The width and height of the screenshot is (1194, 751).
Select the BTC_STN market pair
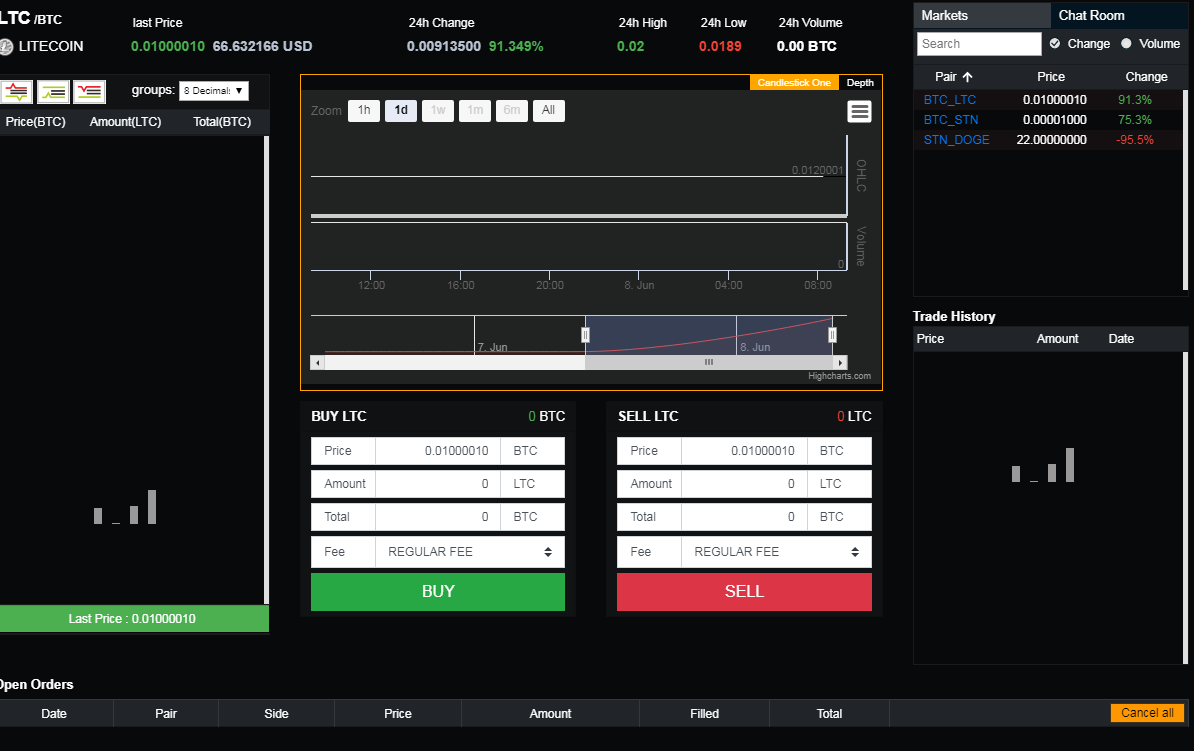(x=951, y=120)
